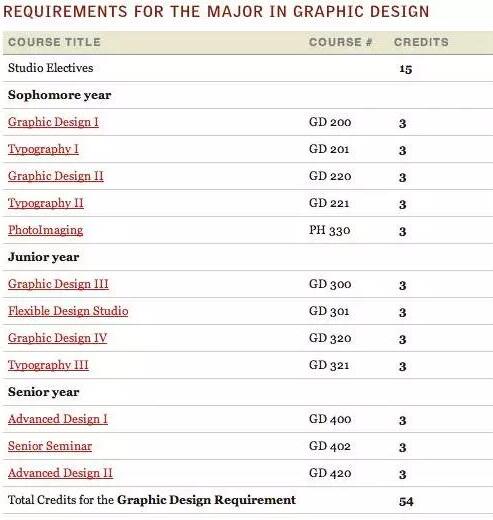Follow the Senior Seminar link

tap(50, 446)
